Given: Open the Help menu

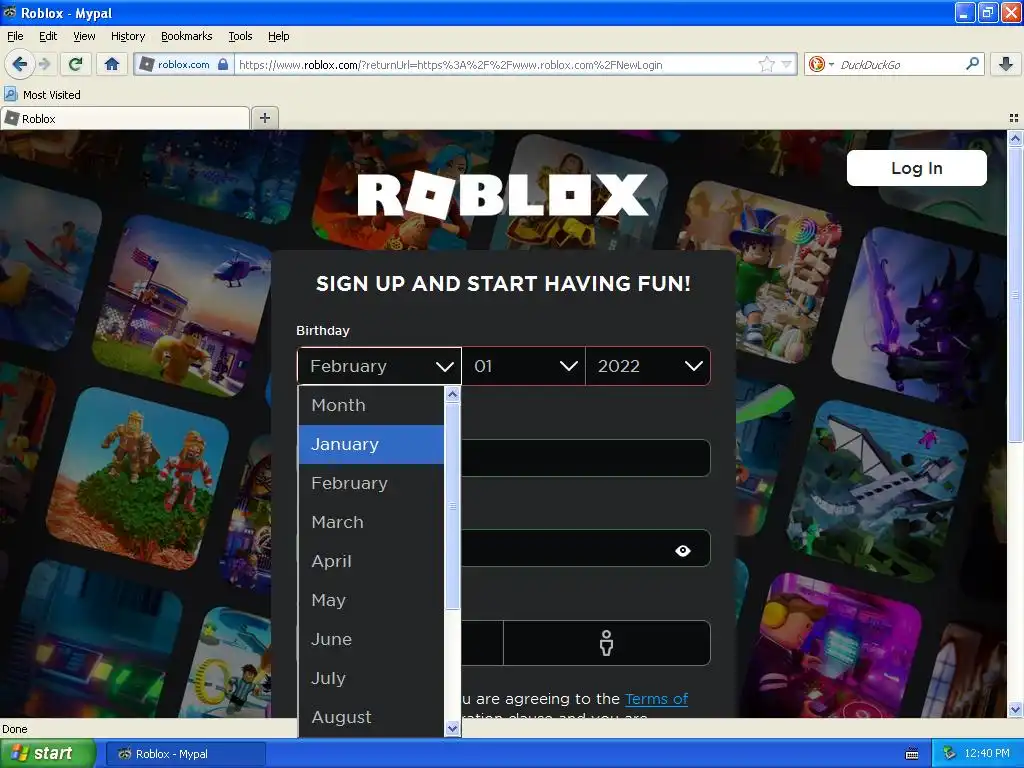Looking at the screenshot, I should 278,36.
